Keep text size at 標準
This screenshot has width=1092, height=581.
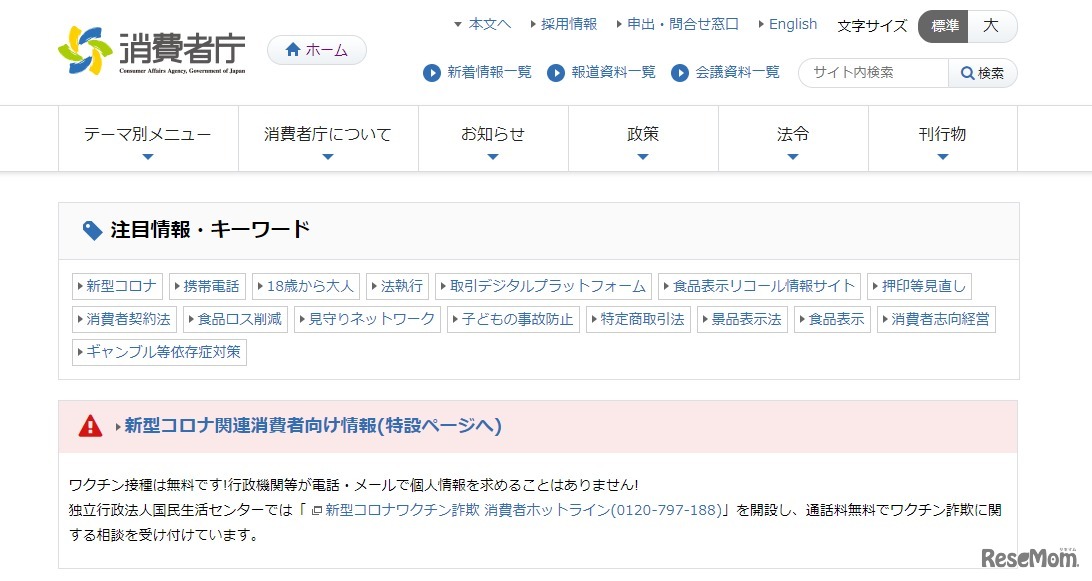[x=943, y=27]
